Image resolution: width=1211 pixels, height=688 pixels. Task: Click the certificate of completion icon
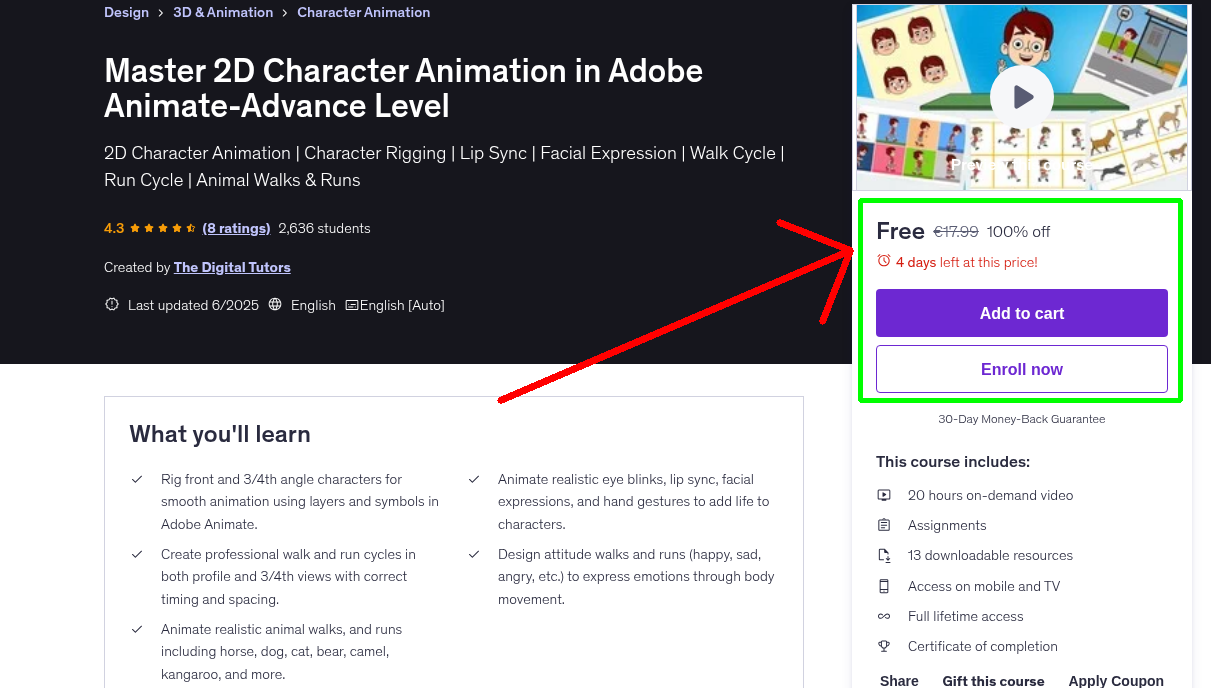[x=884, y=646]
